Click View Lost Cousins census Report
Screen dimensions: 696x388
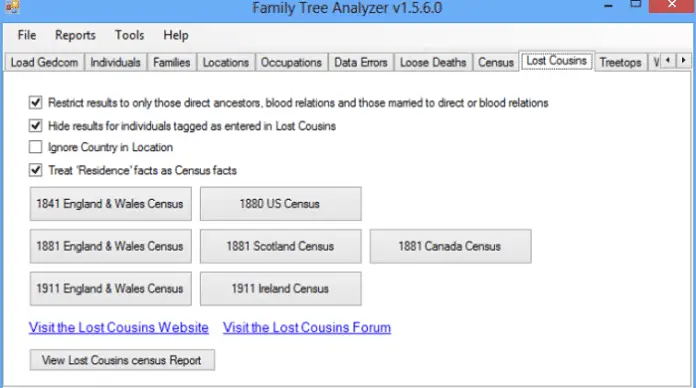point(122,360)
